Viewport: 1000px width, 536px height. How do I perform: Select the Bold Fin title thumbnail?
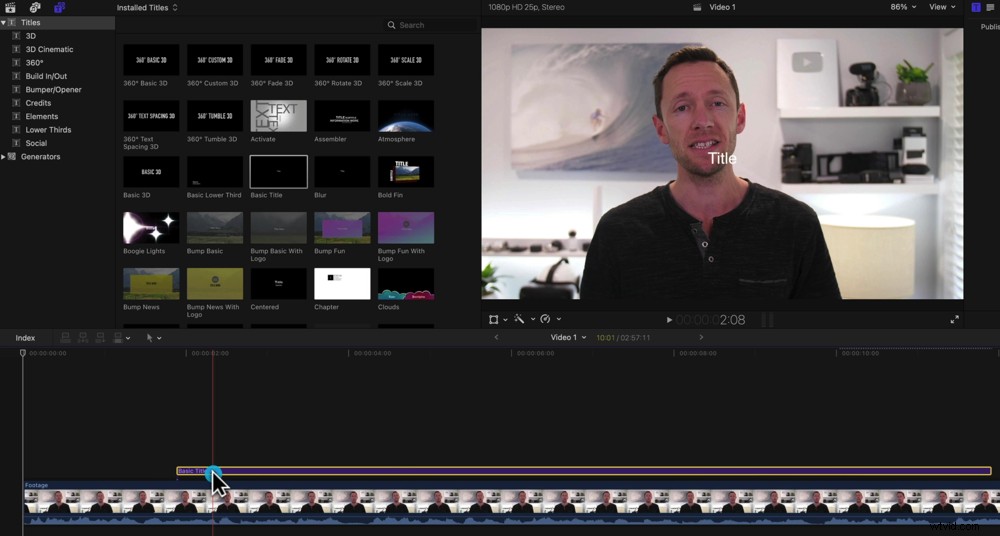point(406,172)
